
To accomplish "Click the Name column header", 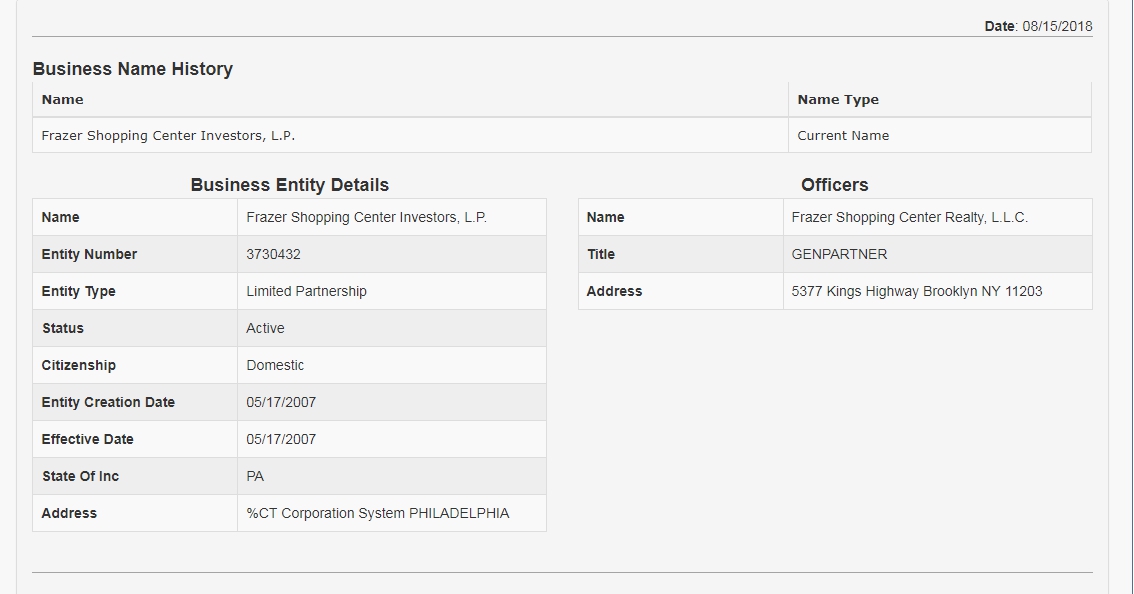I will click(62, 100).
